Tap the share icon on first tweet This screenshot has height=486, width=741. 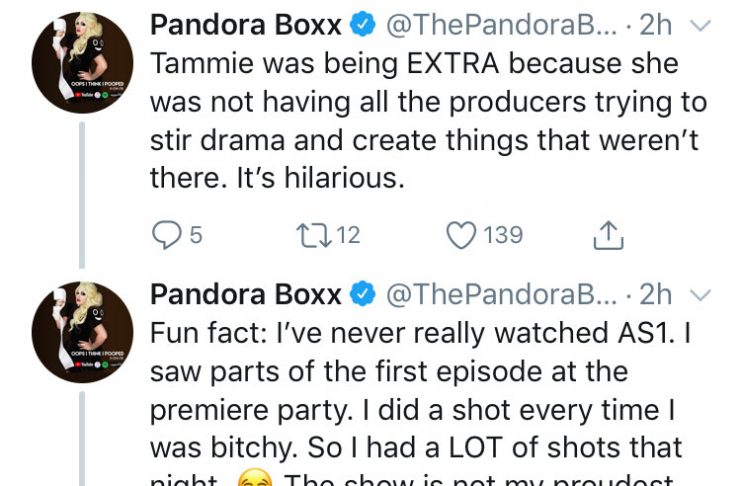point(609,235)
